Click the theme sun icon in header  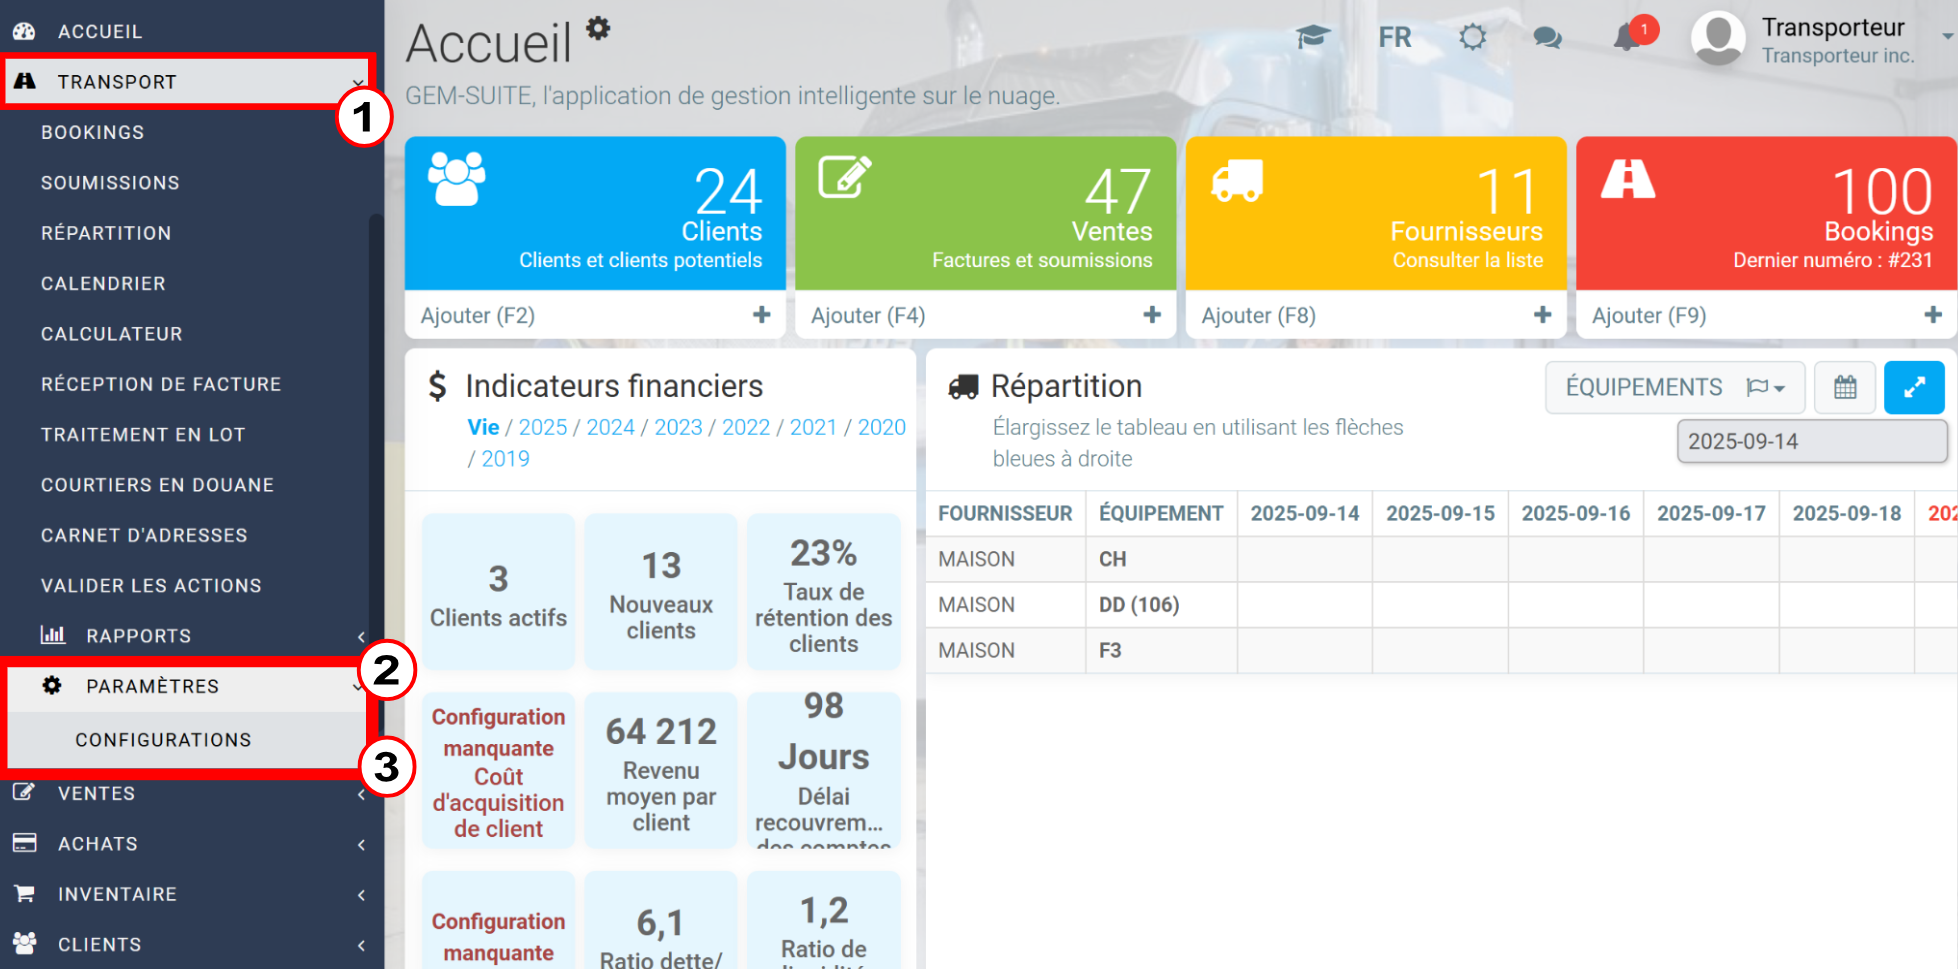[x=1472, y=38]
